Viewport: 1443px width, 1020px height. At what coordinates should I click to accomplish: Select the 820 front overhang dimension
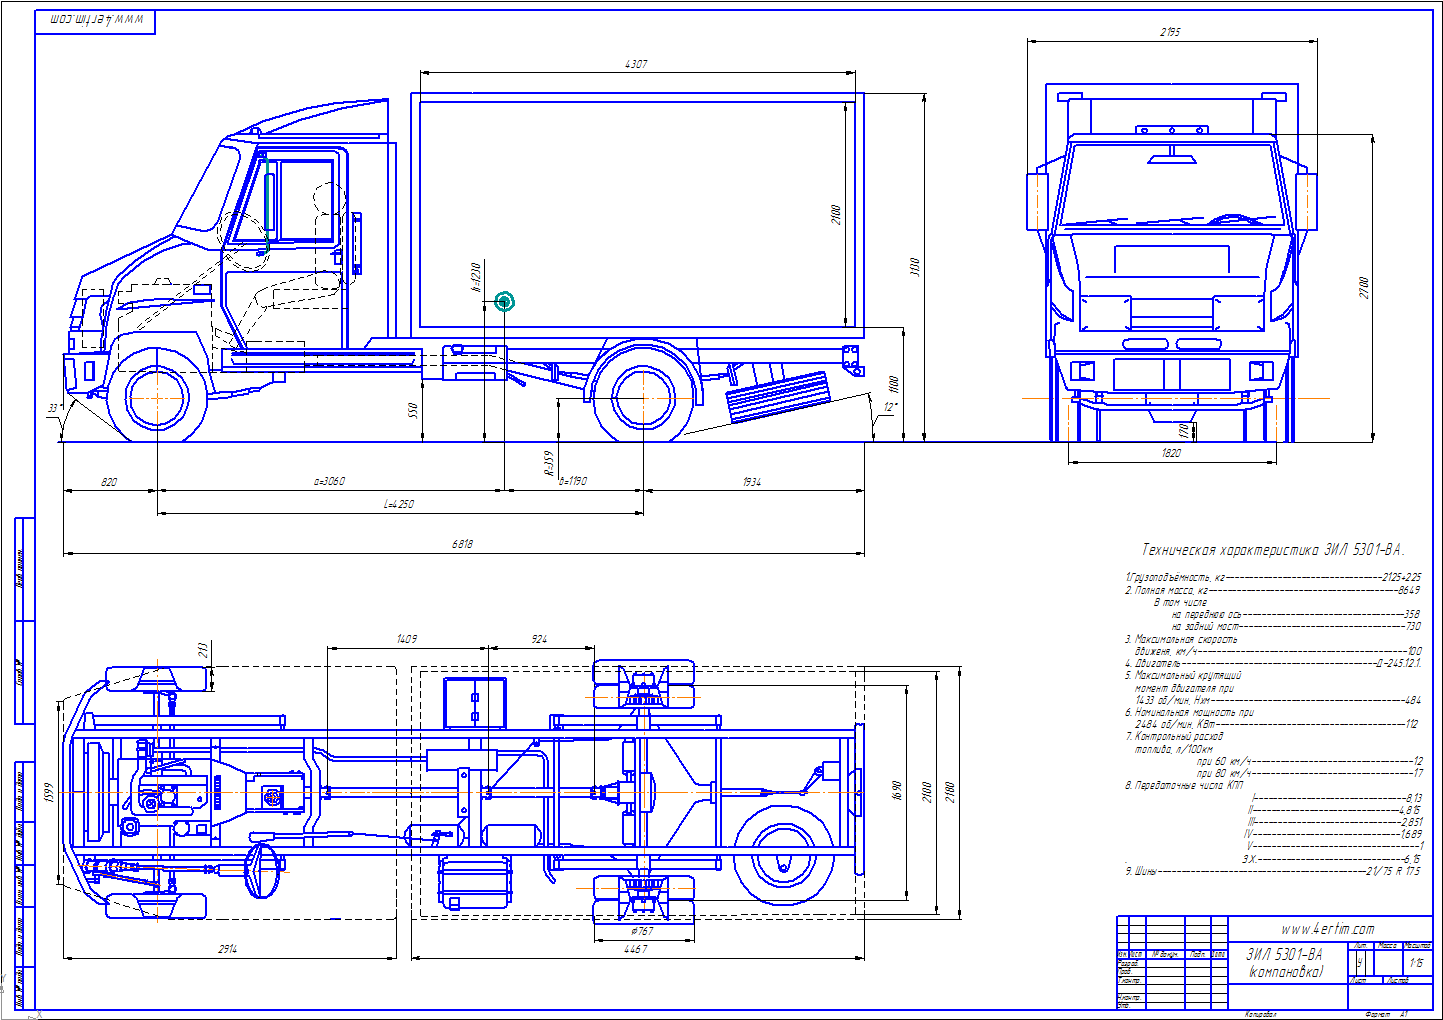[109, 482]
